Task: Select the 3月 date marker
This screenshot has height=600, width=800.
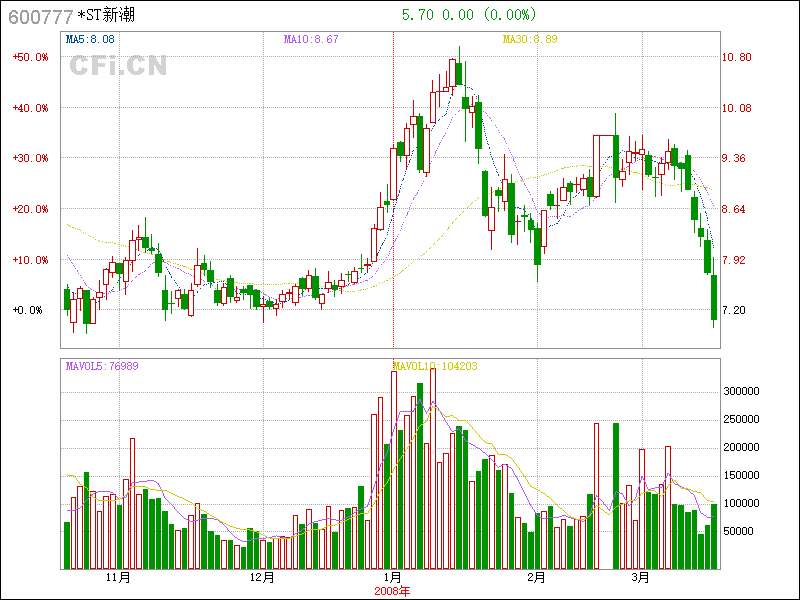Action: pos(641,578)
